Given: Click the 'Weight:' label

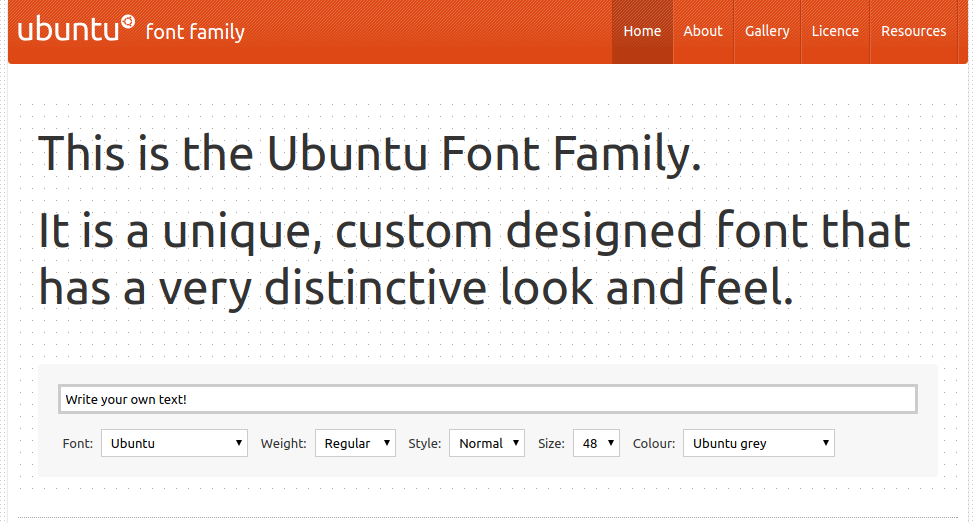Looking at the screenshot, I should [284, 443].
